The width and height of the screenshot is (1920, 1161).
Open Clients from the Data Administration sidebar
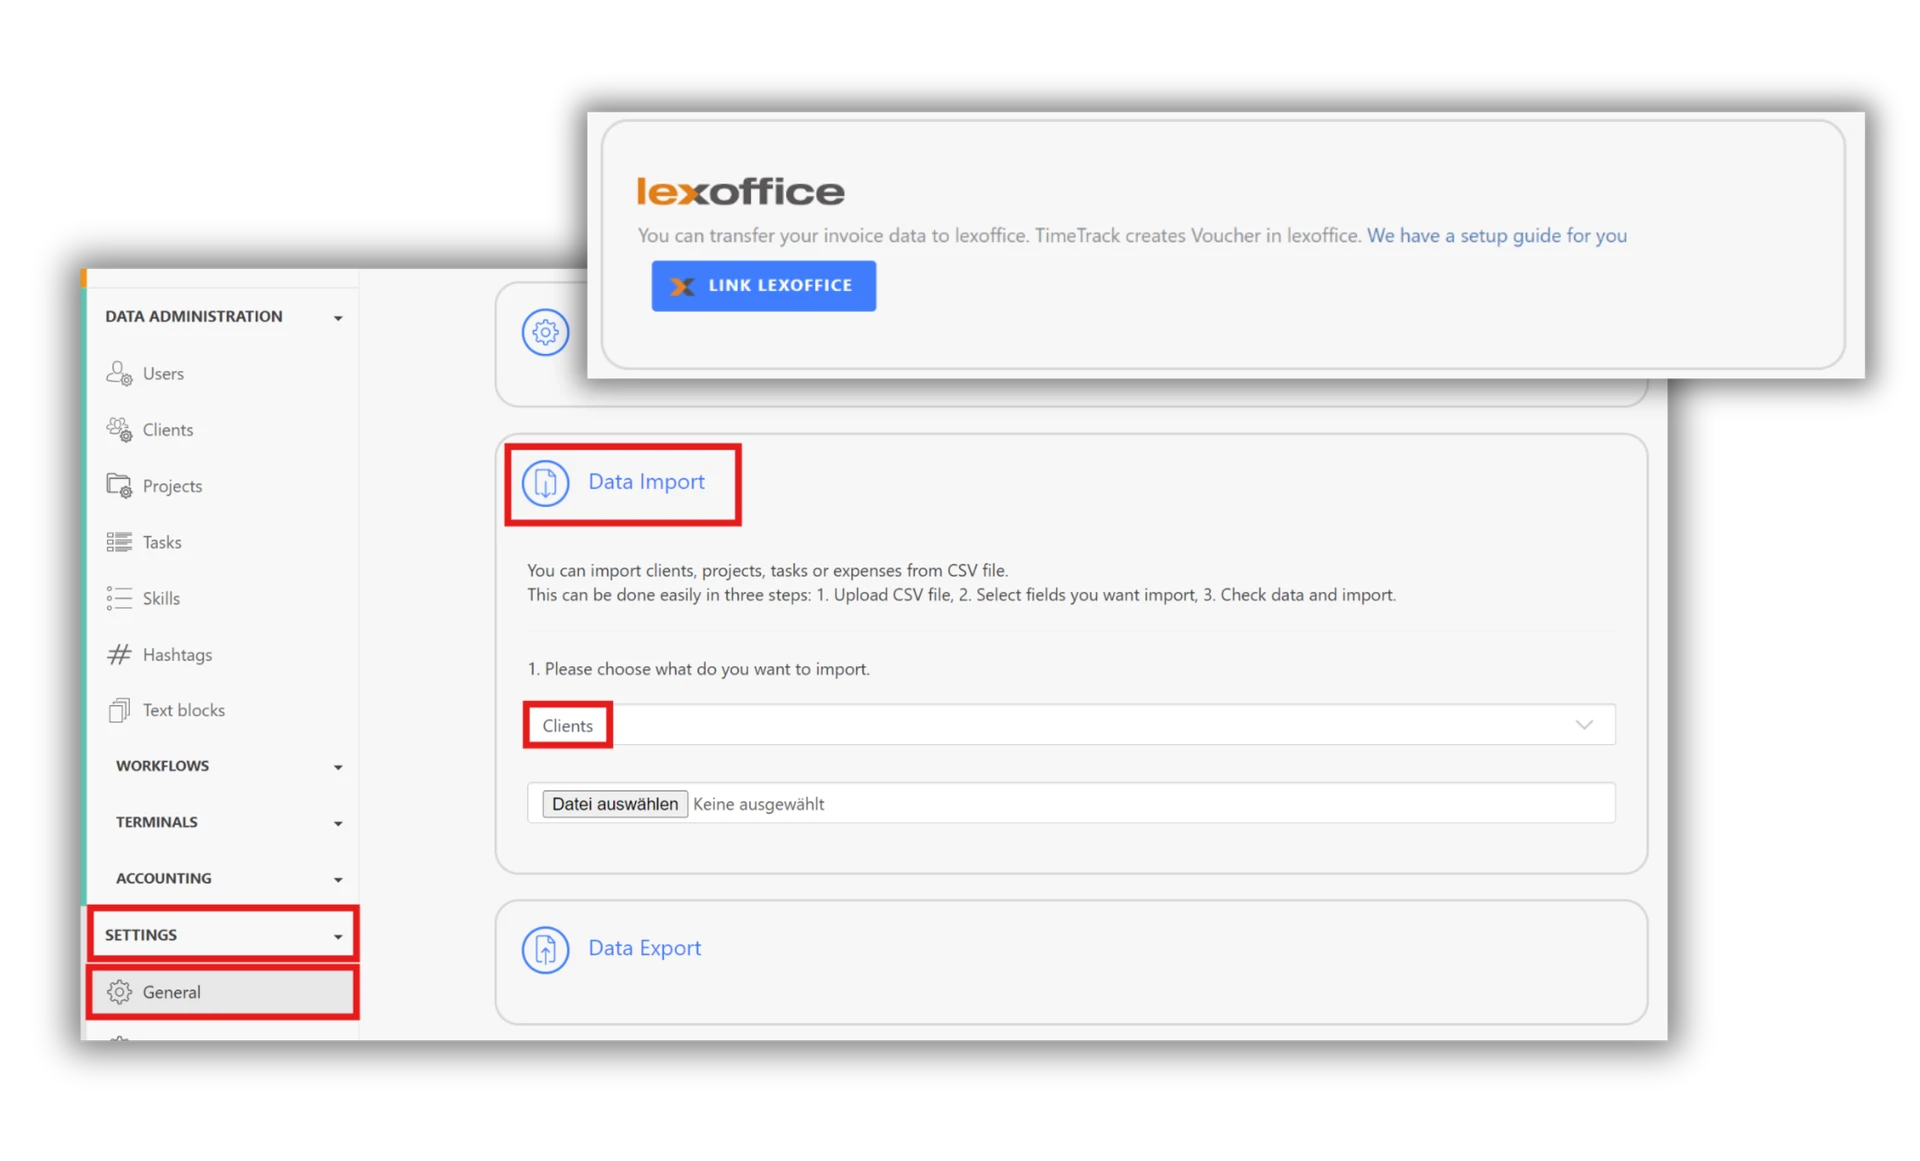[x=120, y=429]
